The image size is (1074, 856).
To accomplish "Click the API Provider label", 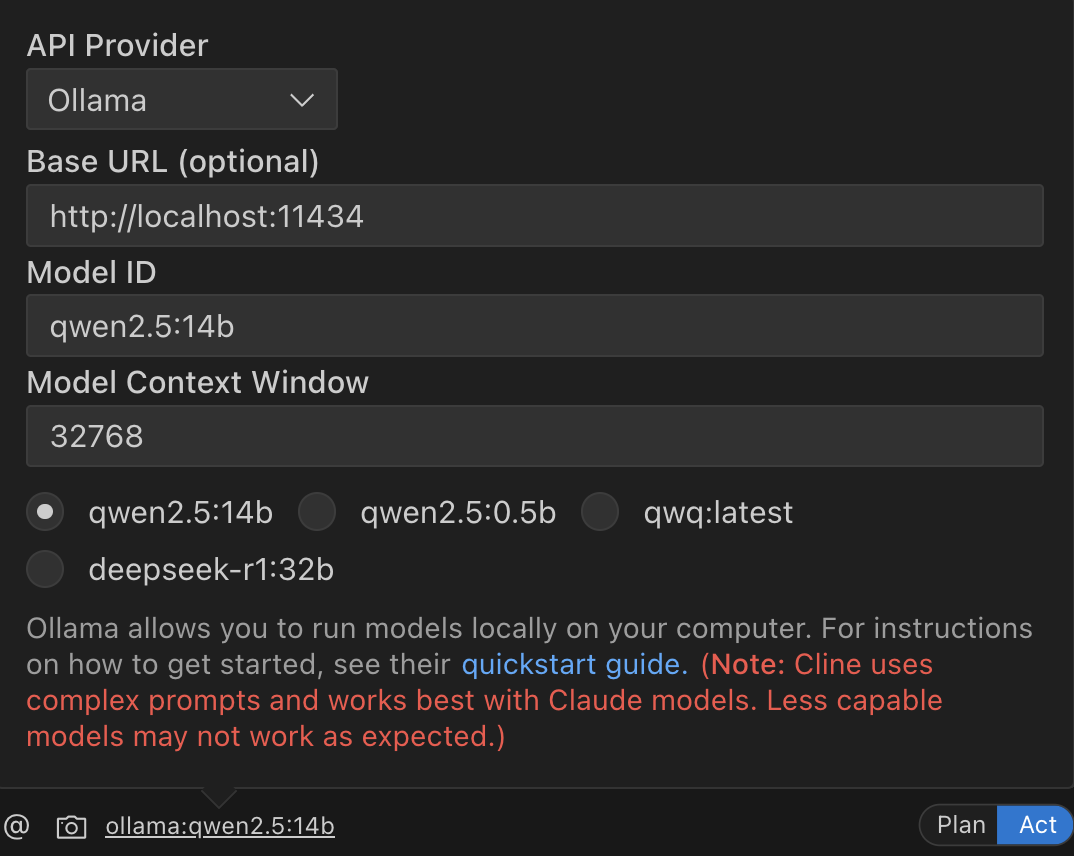I will click(117, 45).
